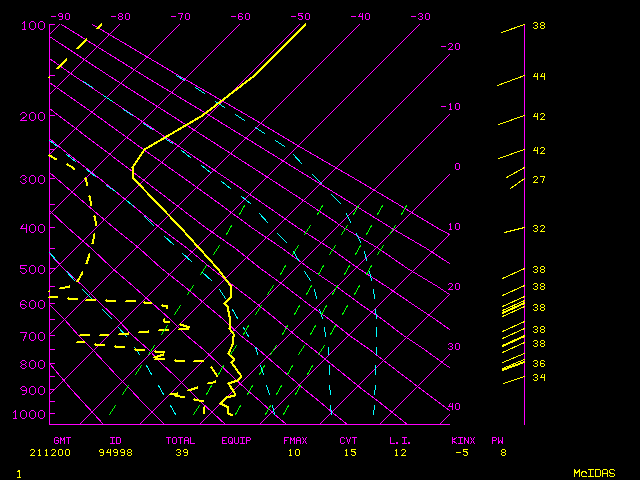Select the EQUIP header label

[237, 440]
